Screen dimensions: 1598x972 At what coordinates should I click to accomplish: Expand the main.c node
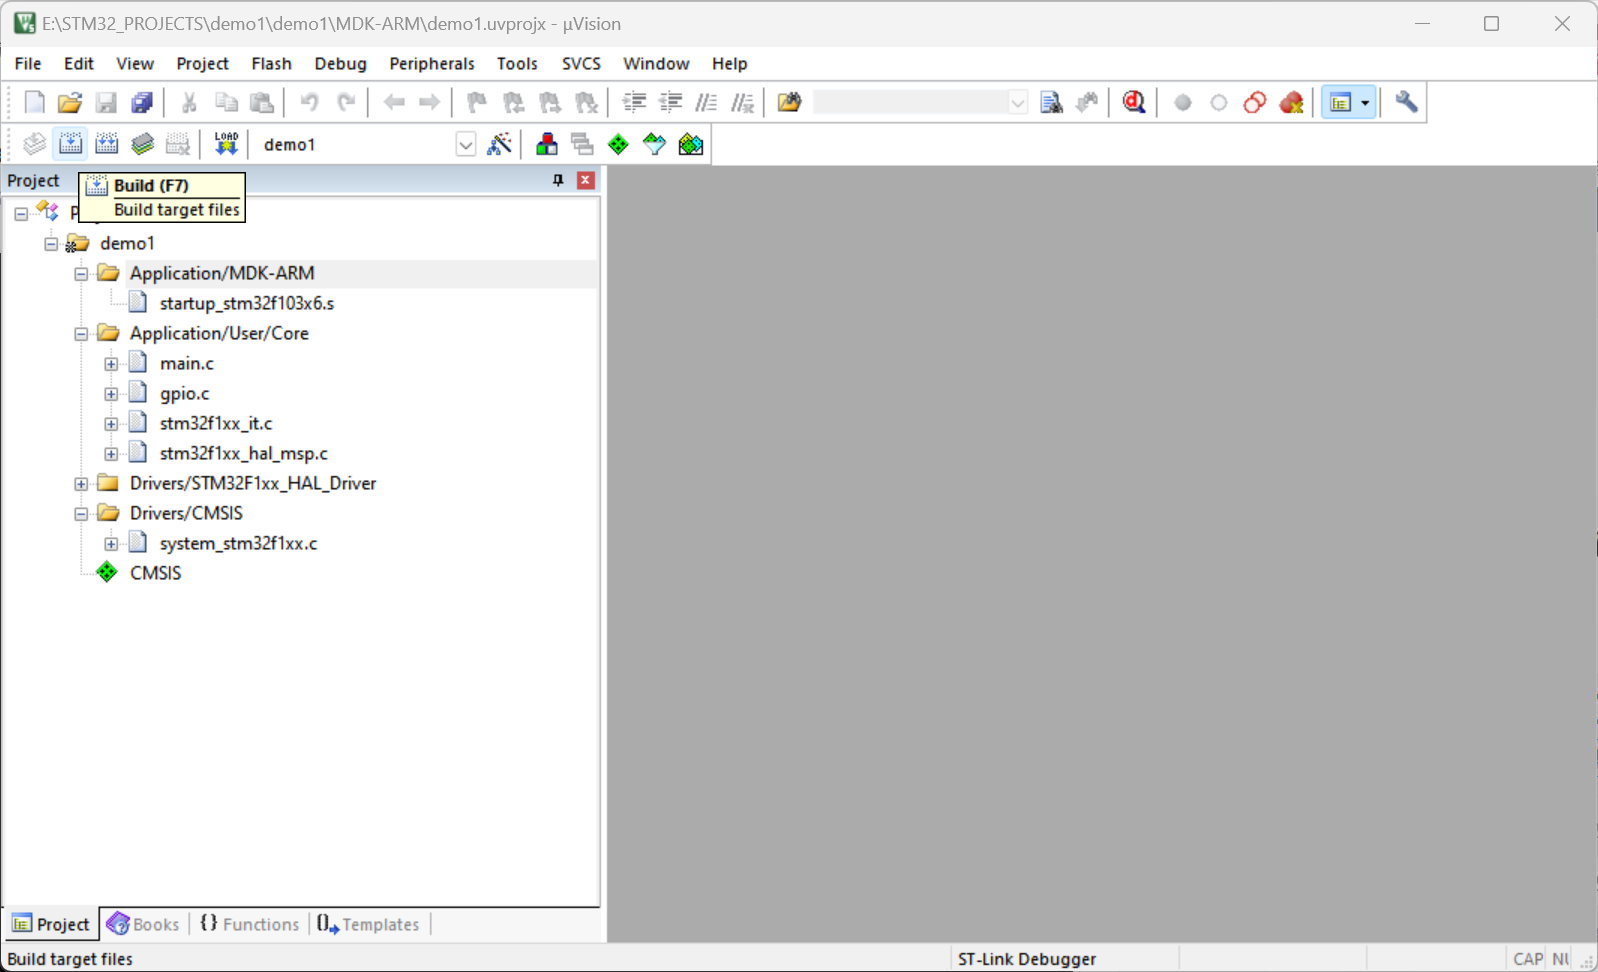[x=111, y=364]
